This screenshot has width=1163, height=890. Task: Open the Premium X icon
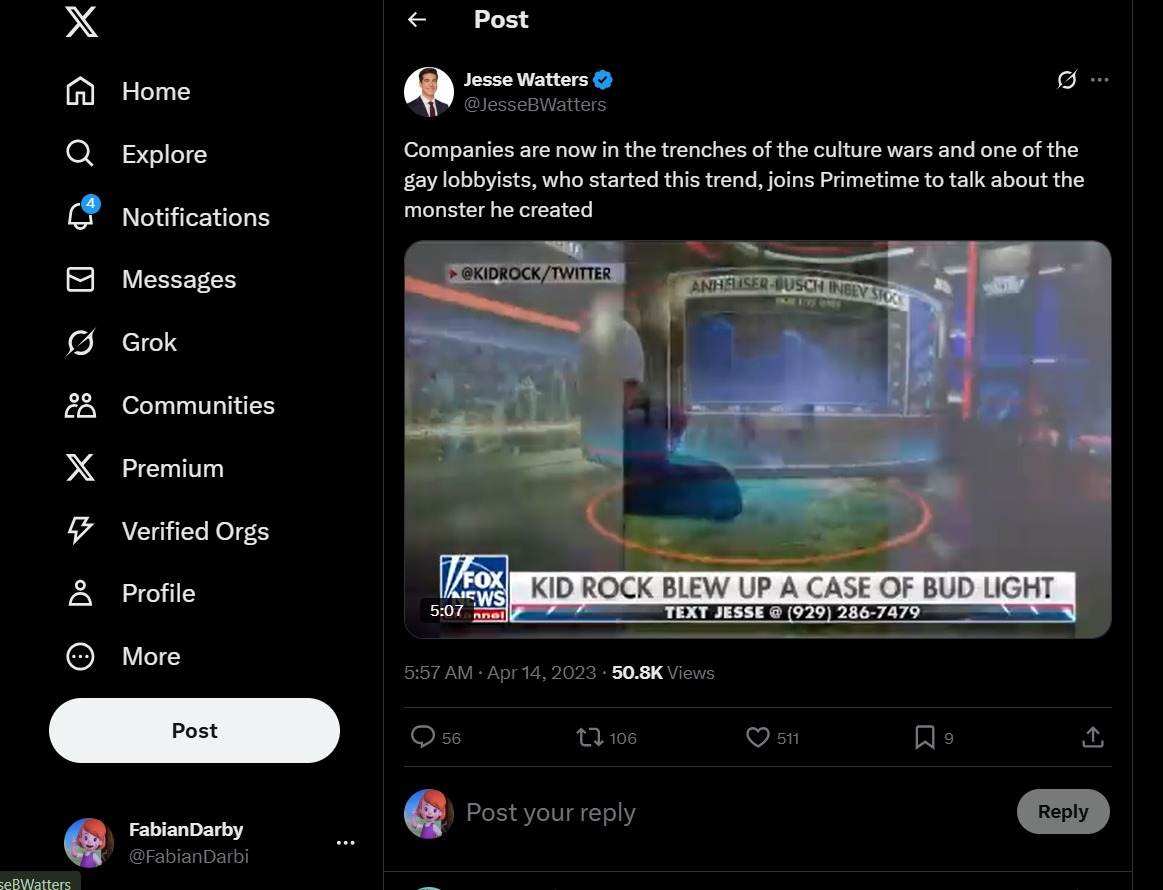80,468
